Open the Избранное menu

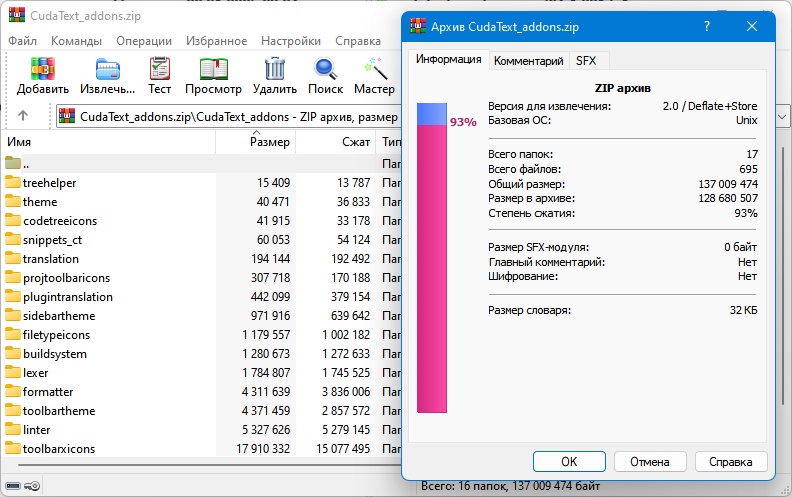[x=217, y=41]
